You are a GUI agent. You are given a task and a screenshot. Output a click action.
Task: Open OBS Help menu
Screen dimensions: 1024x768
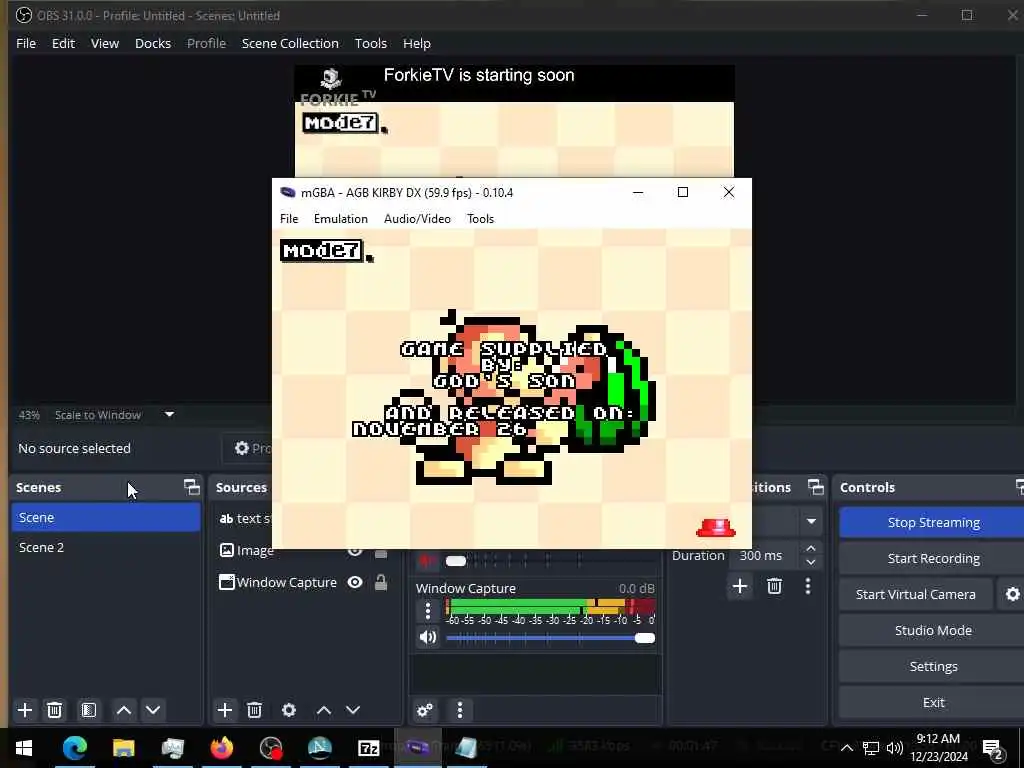(x=417, y=43)
